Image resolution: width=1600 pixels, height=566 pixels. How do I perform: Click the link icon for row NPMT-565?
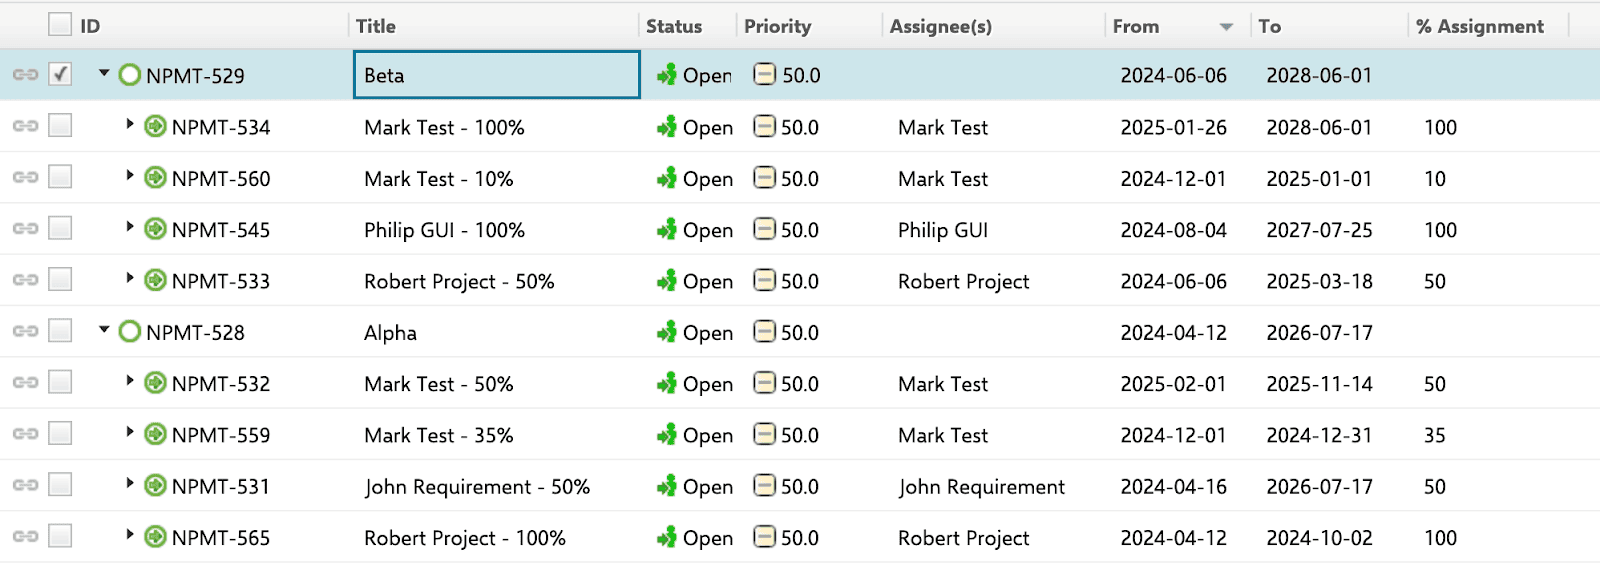point(25,537)
